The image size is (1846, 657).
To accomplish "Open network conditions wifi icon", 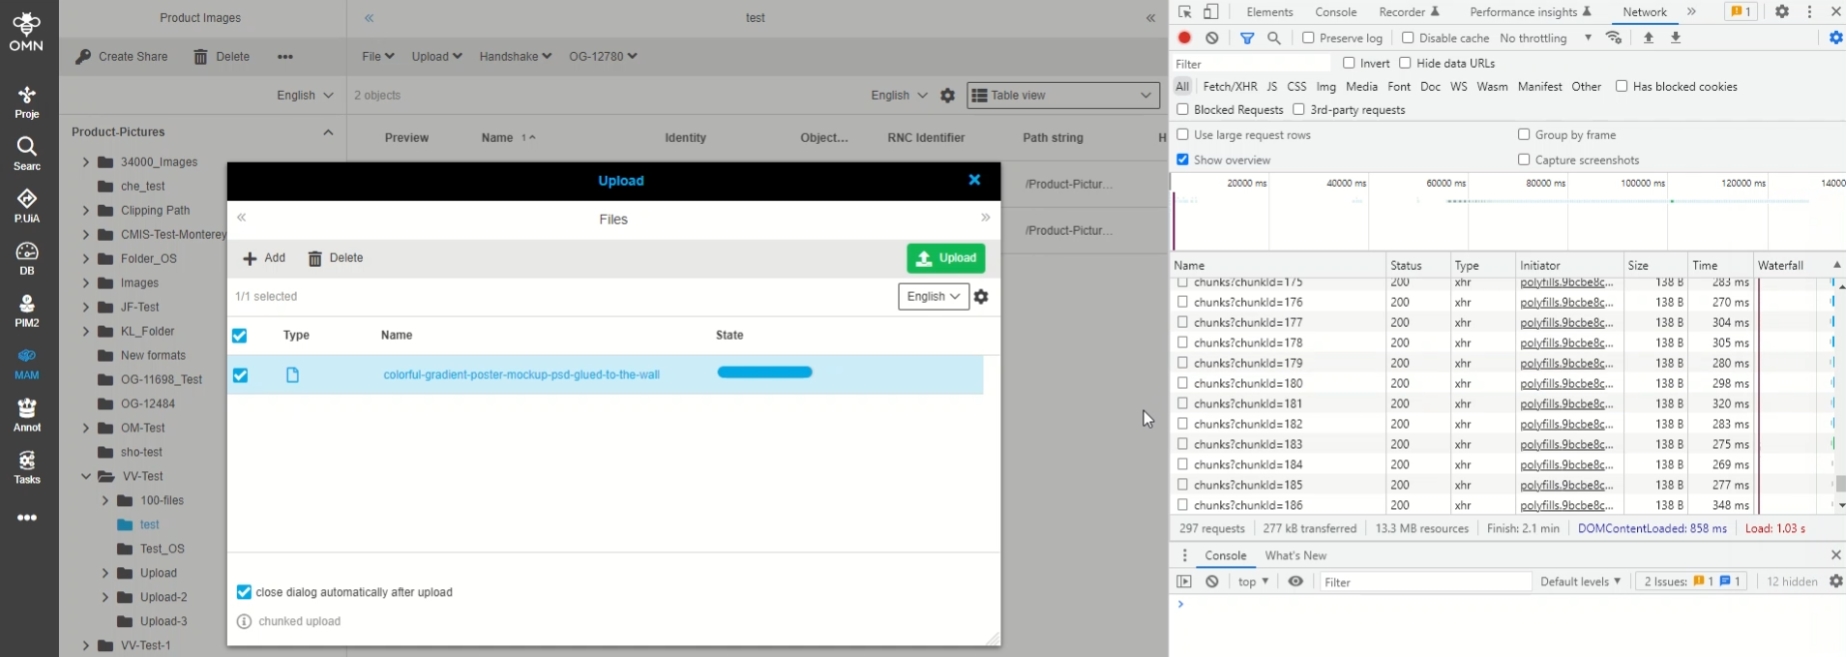I will point(1614,38).
